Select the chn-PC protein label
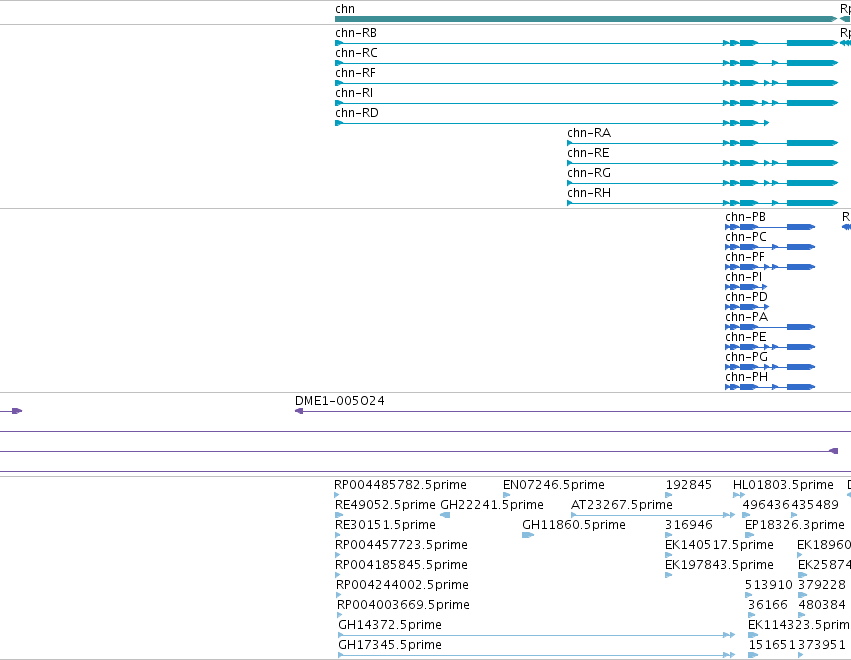Screen dimensions: 851x660 click(x=746, y=237)
